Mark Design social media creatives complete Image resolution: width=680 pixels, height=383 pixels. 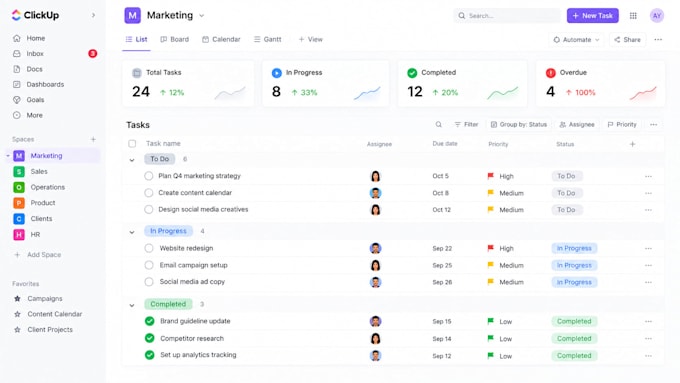(x=149, y=210)
